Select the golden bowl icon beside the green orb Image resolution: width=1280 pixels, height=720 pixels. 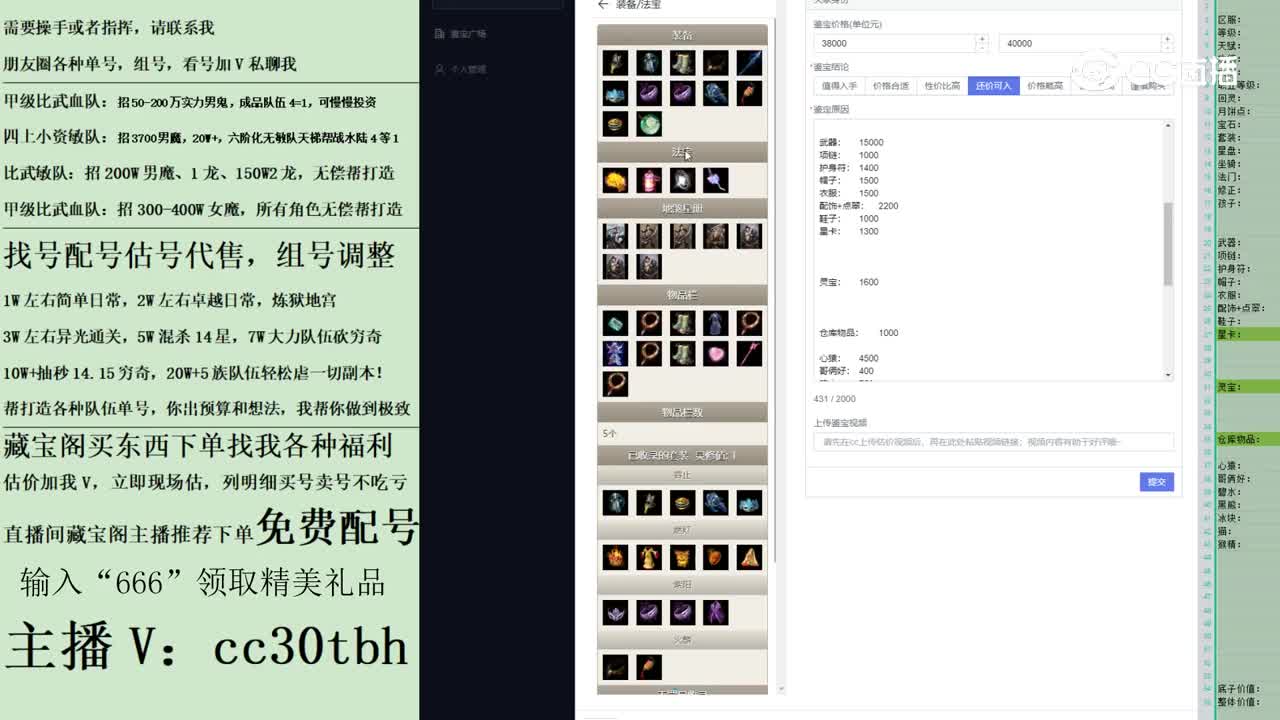tap(615, 123)
